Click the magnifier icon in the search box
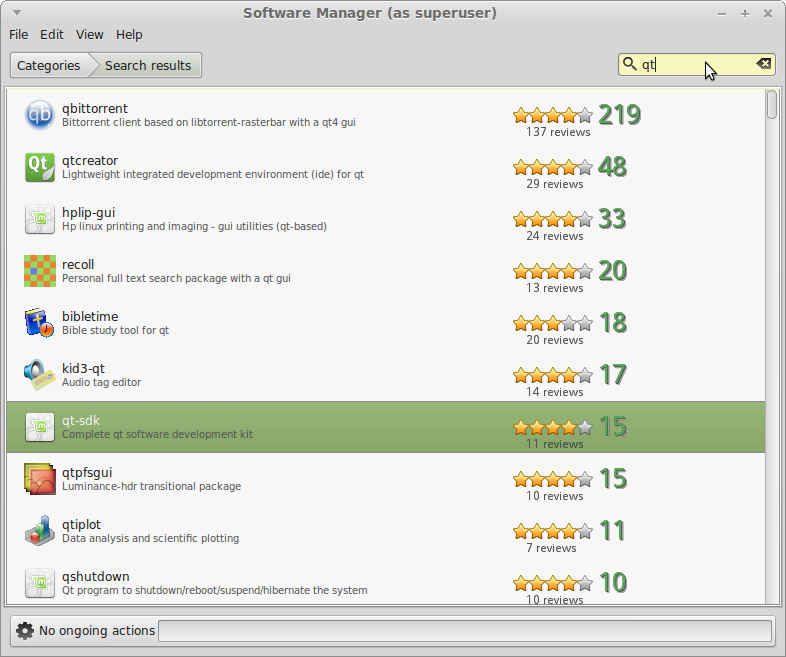Screen dimensions: 786x657 629,64
